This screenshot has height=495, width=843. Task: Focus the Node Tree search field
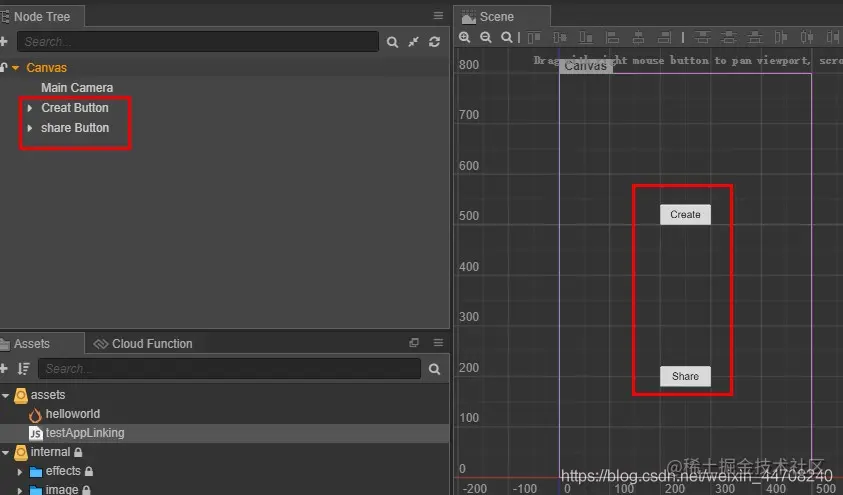198,41
